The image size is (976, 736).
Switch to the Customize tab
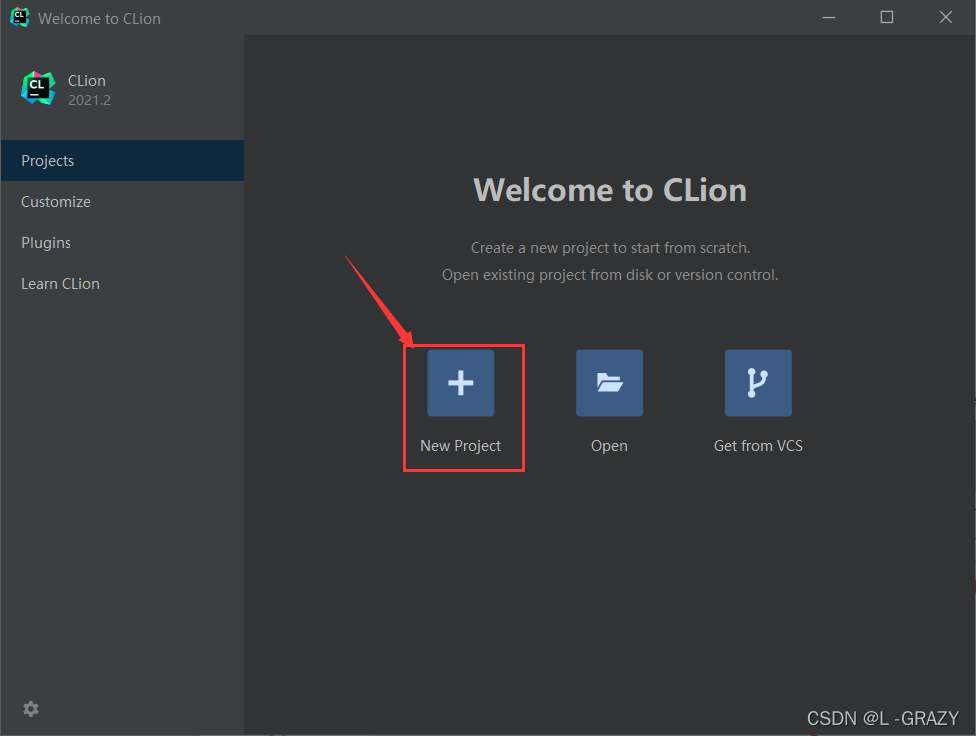coord(123,202)
